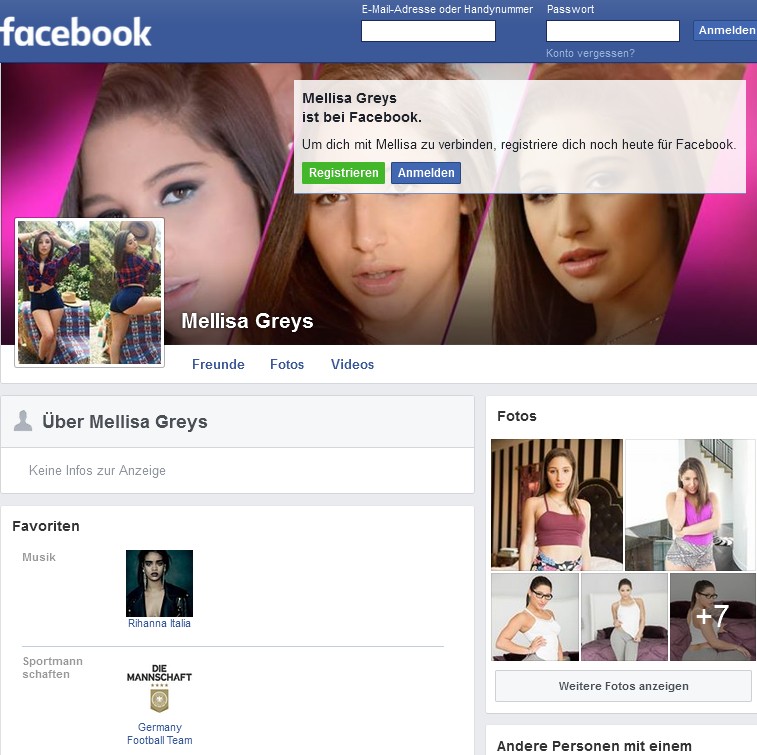Click the Facebook logo
This screenshot has height=755, width=757.
[76, 32]
